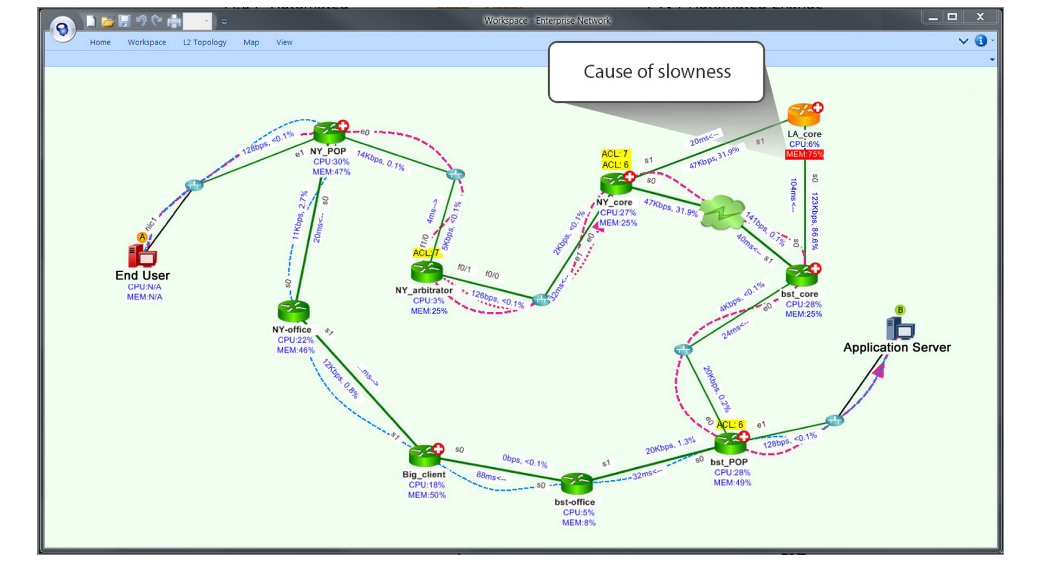Click the 14Kbps, 0.1% link label
Viewport: 1040px width, 562px height.
(x=381, y=160)
